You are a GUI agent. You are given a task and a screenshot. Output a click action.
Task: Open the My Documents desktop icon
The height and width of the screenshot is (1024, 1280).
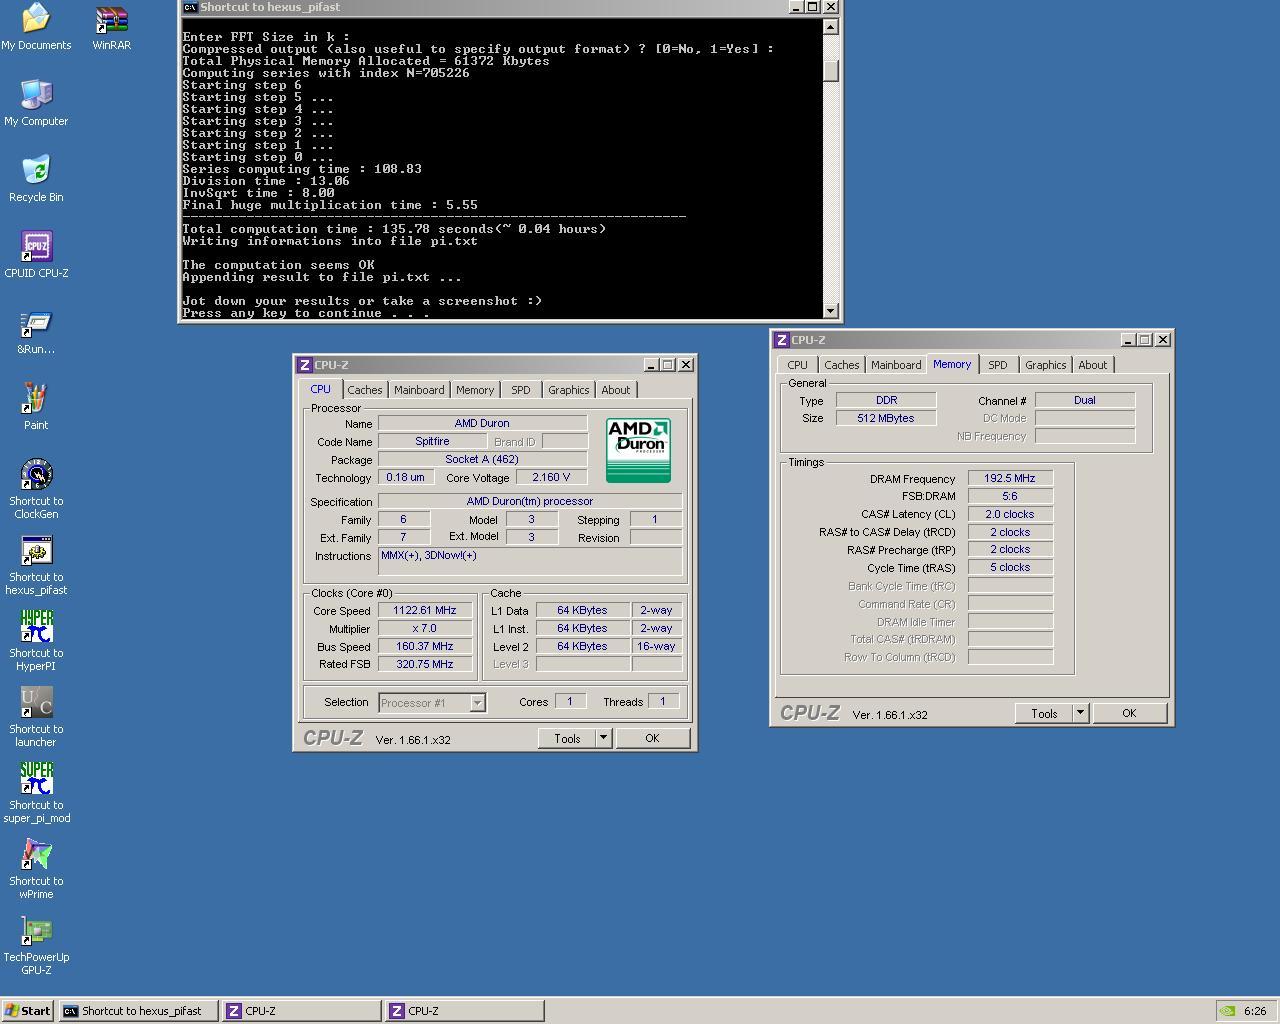pos(36,26)
